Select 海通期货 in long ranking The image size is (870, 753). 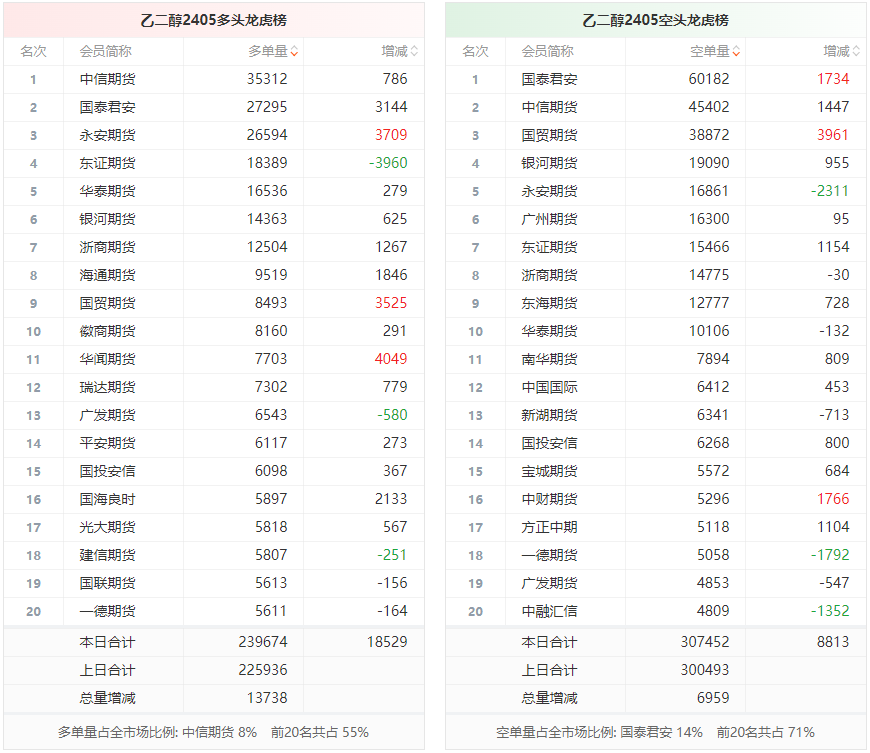[107, 275]
